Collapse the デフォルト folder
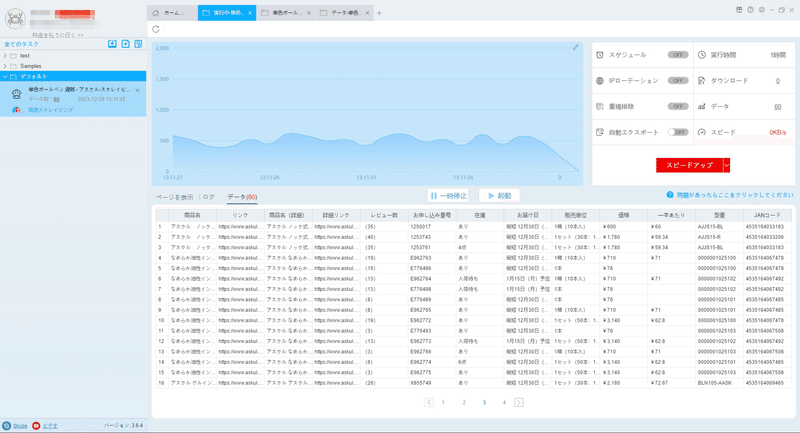 pos(5,77)
